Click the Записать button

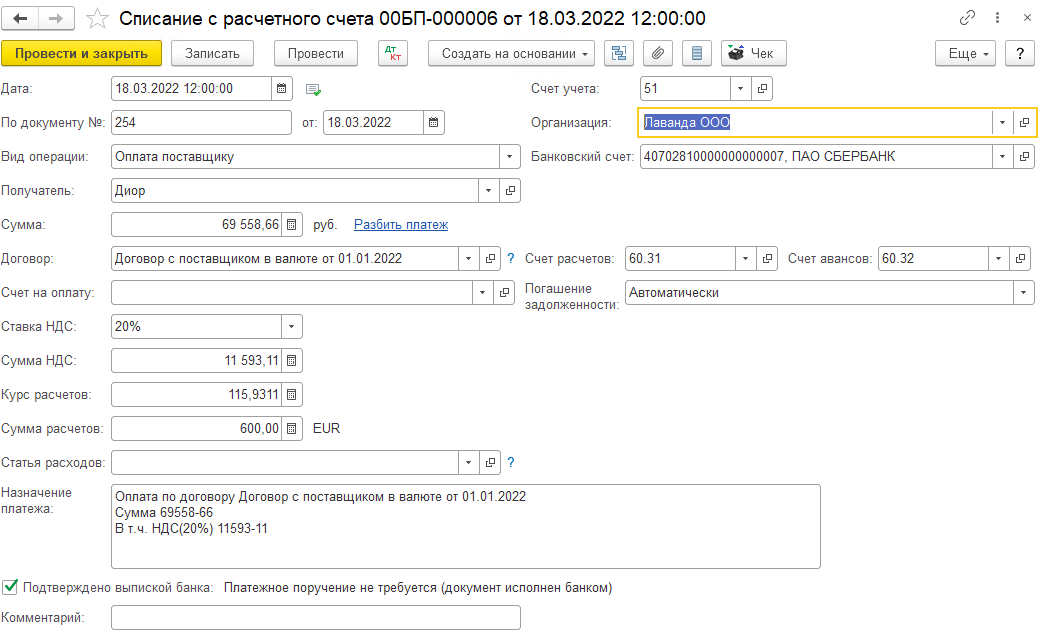pyautogui.click(x=213, y=54)
